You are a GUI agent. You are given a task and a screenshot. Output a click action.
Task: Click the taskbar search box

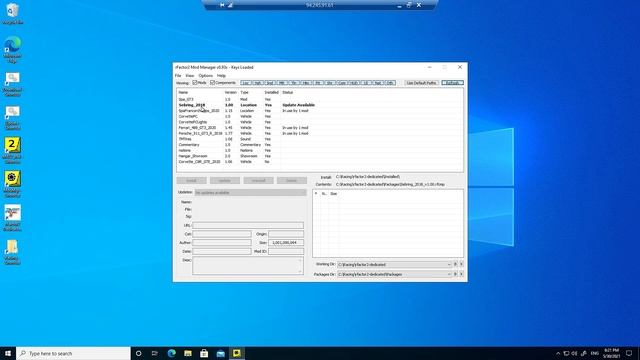[73, 353]
